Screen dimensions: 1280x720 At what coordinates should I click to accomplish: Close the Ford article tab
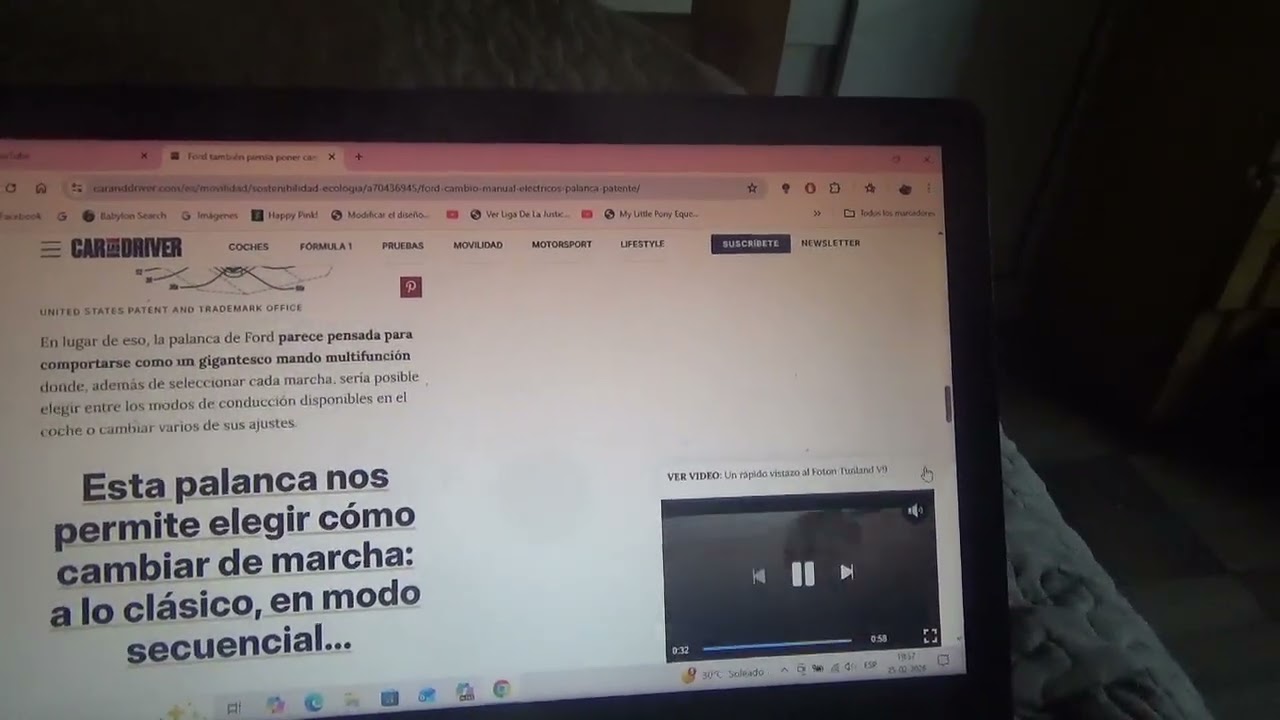331,157
